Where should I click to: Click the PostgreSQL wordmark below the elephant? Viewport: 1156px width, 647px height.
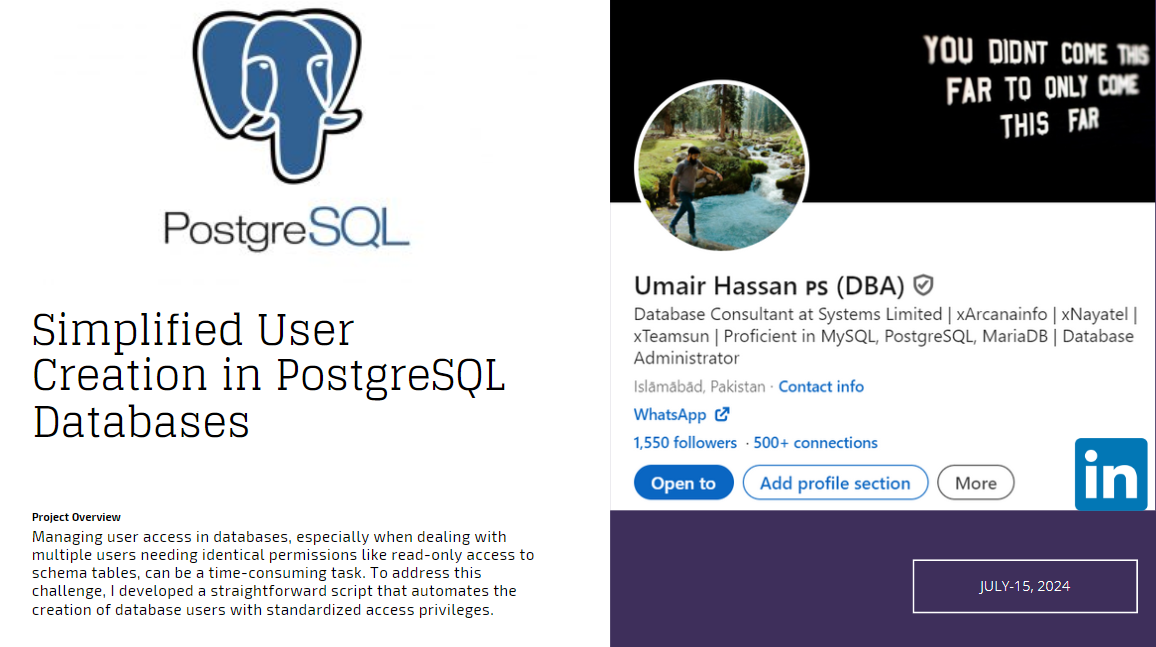pyautogui.click(x=286, y=228)
